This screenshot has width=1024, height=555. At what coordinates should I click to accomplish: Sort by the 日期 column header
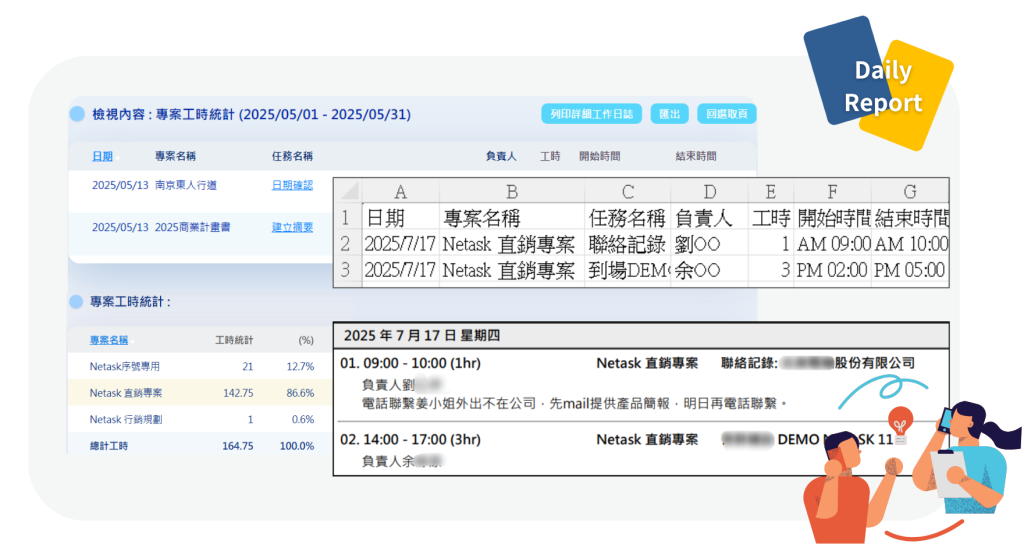pos(102,156)
